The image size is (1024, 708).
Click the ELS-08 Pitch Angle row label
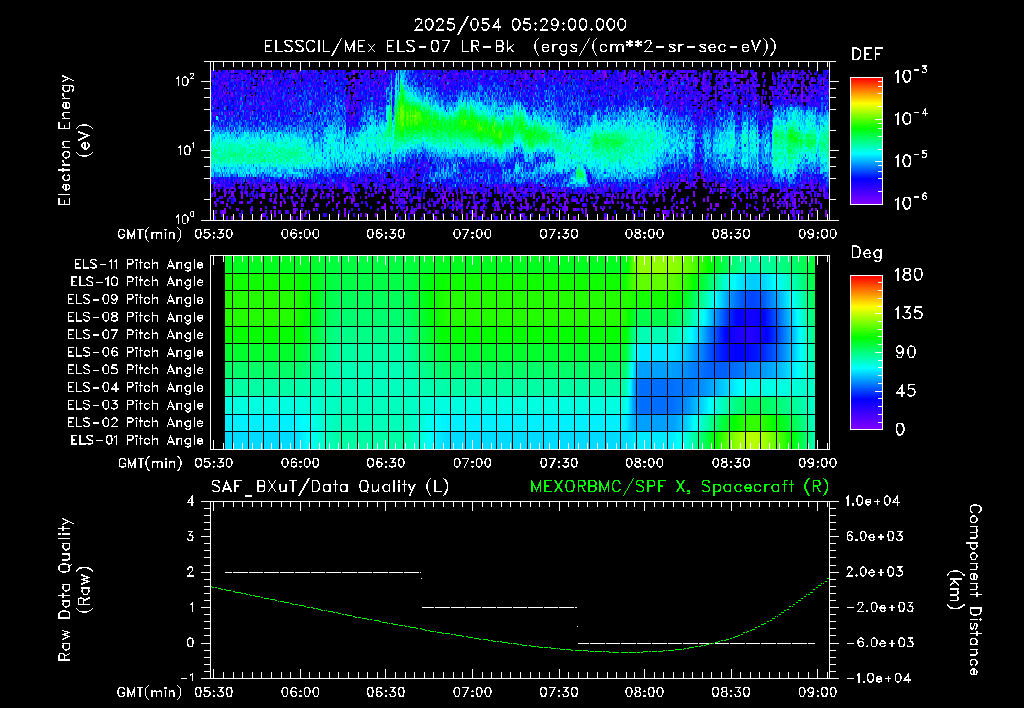point(136,317)
